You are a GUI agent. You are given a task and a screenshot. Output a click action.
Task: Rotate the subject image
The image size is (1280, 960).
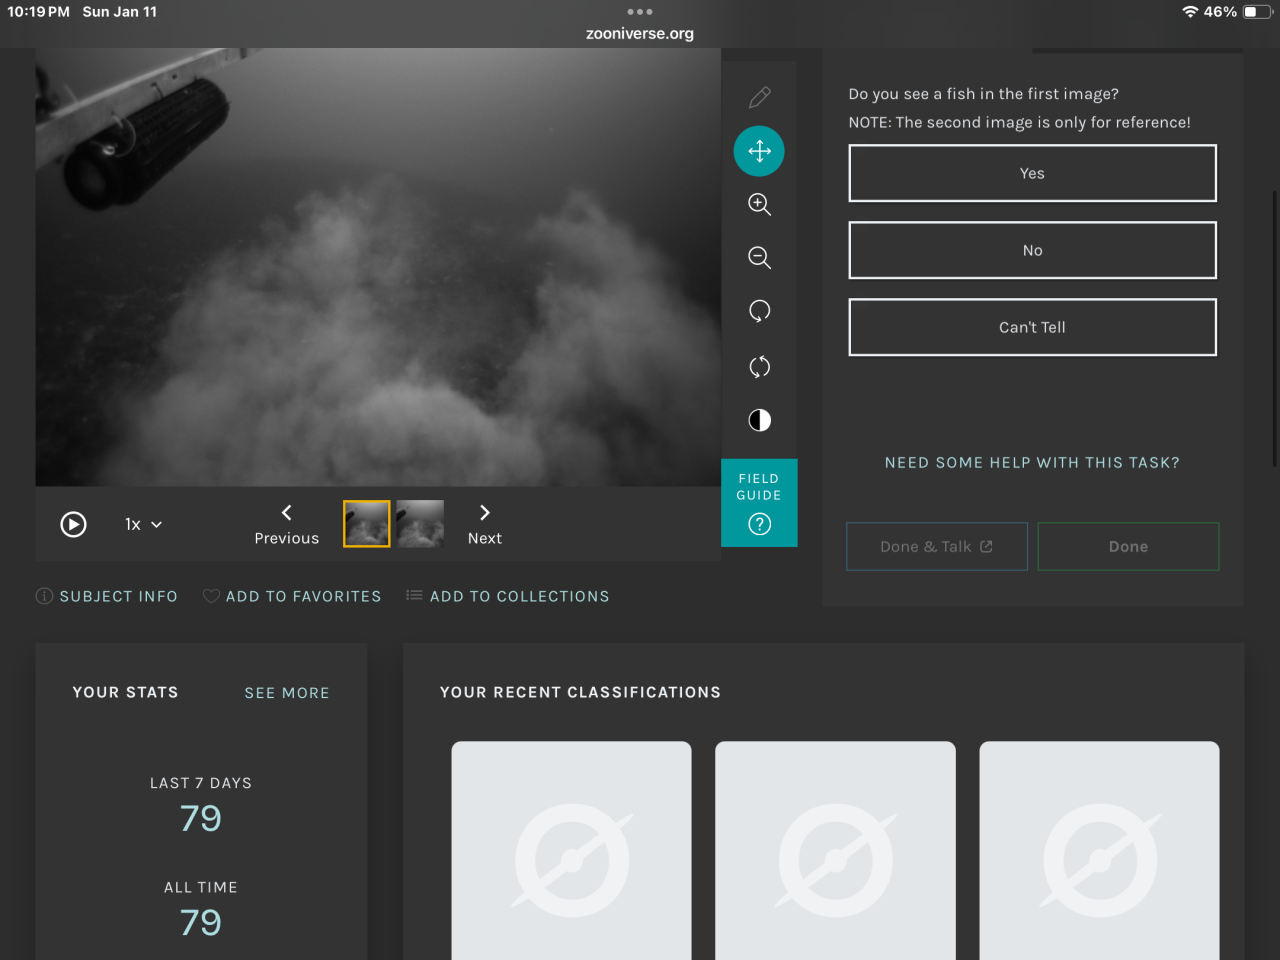coord(759,312)
